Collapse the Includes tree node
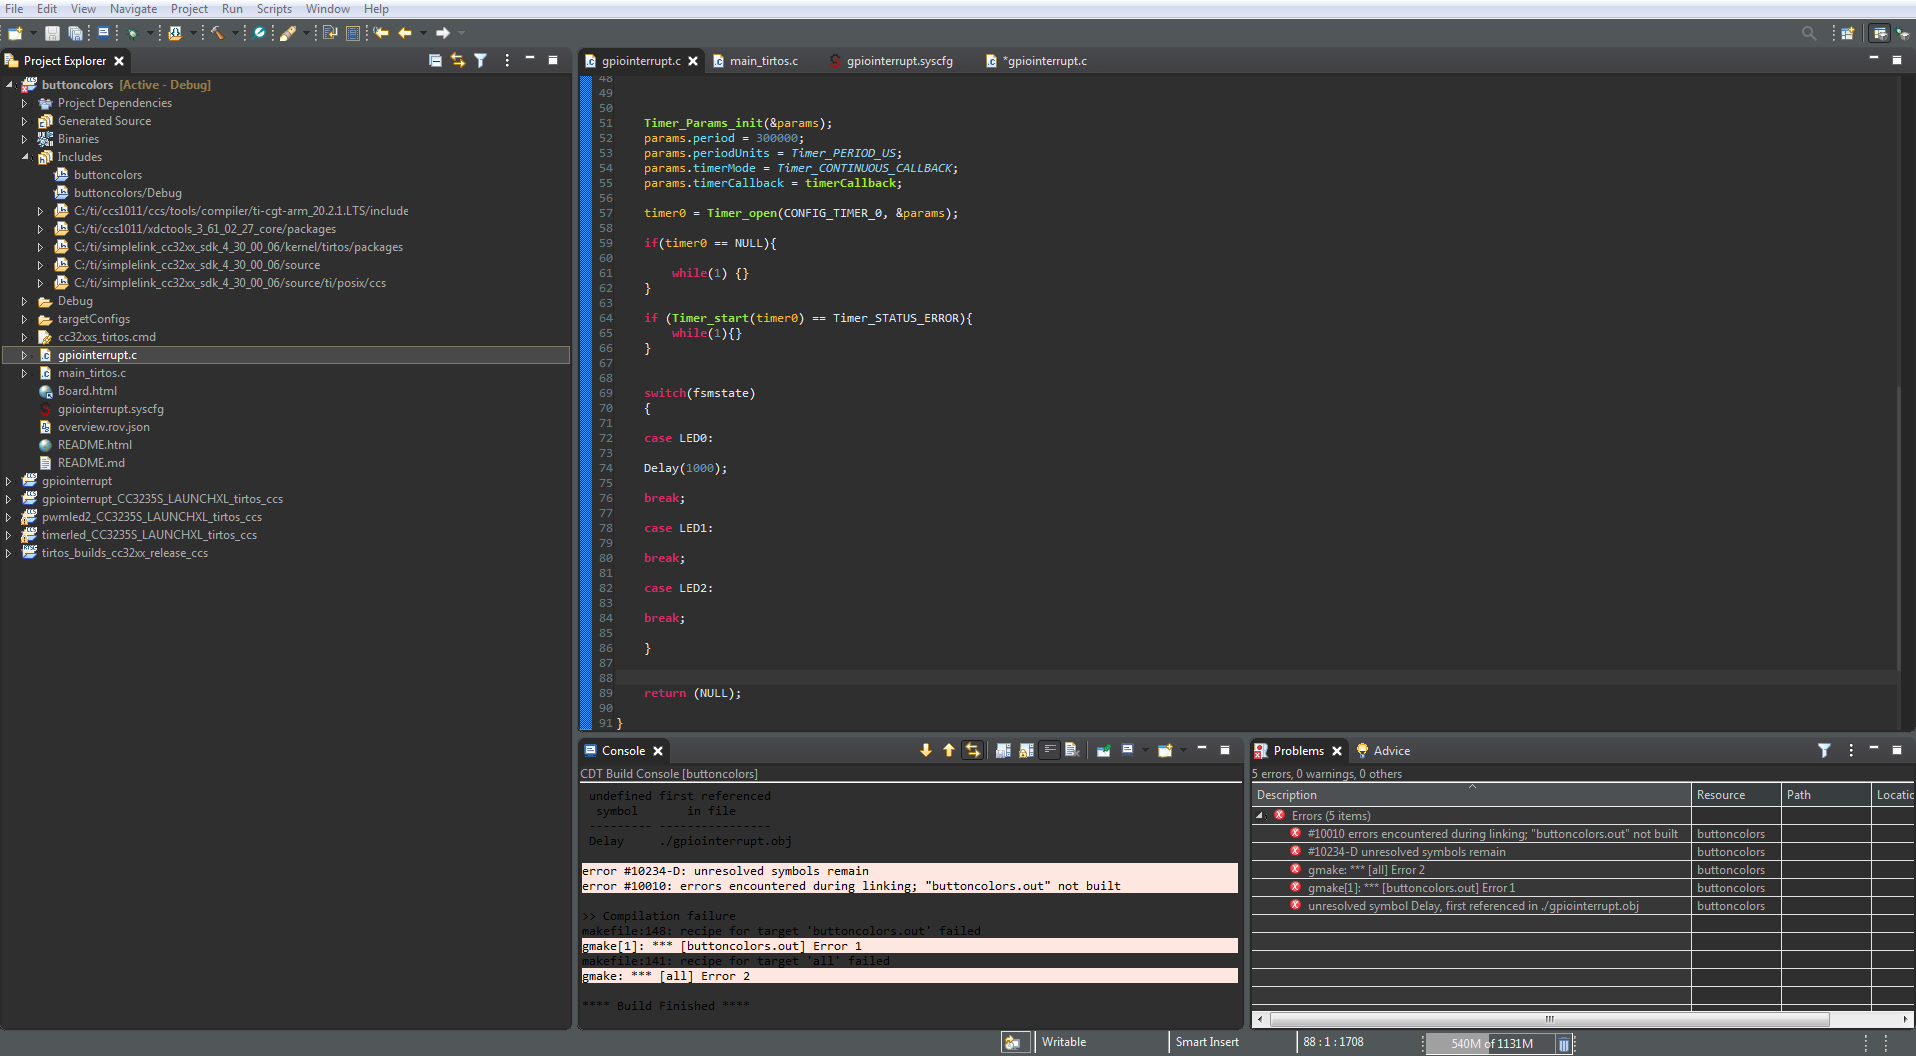The image size is (1916, 1056). click(x=25, y=157)
